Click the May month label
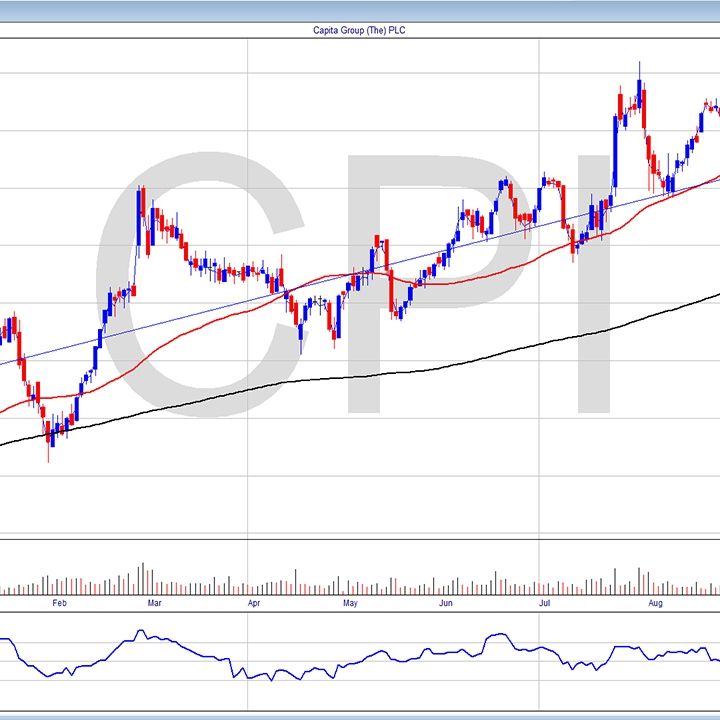Screen dimensions: 720x720 tap(350, 604)
